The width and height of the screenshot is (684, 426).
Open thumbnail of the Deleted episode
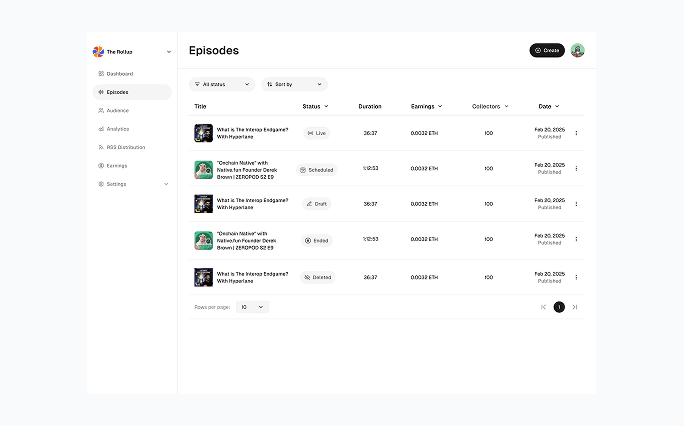[203, 277]
